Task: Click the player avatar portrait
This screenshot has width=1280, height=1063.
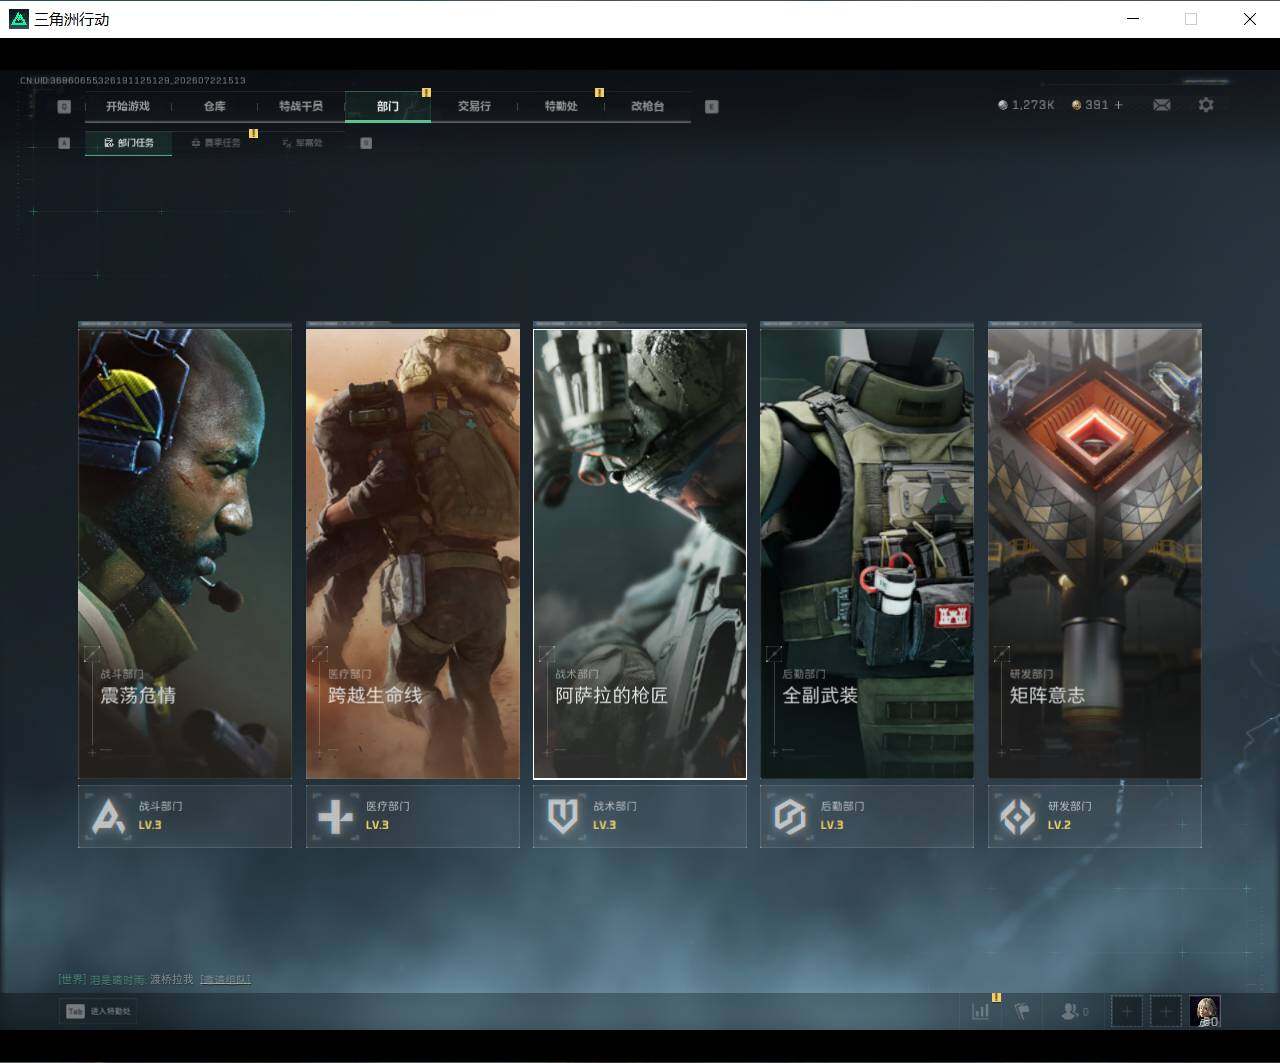Action: tap(1206, 1011)
